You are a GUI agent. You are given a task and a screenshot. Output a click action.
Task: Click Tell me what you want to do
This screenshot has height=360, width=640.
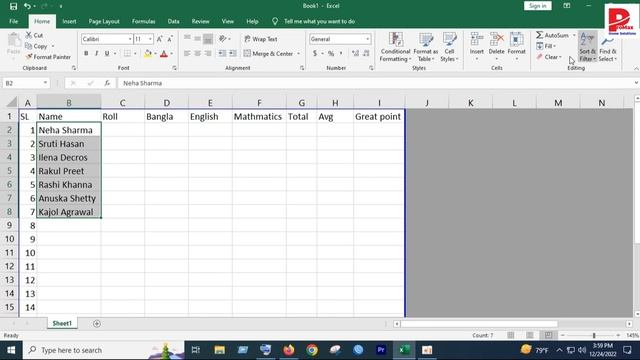(x=319, y=21)
